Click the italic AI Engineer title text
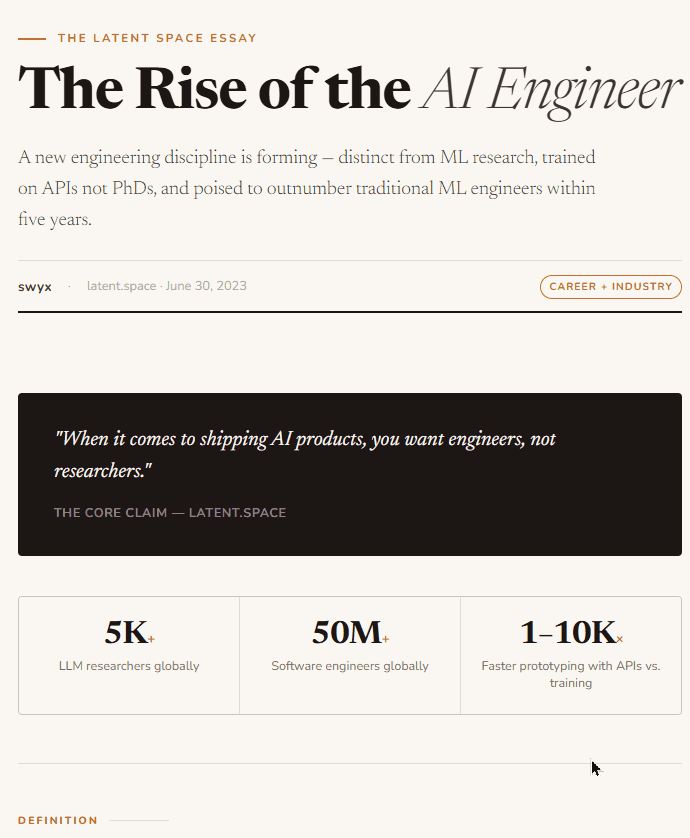The height and width of the screenshot is (838, 690). tap(551, 92)
